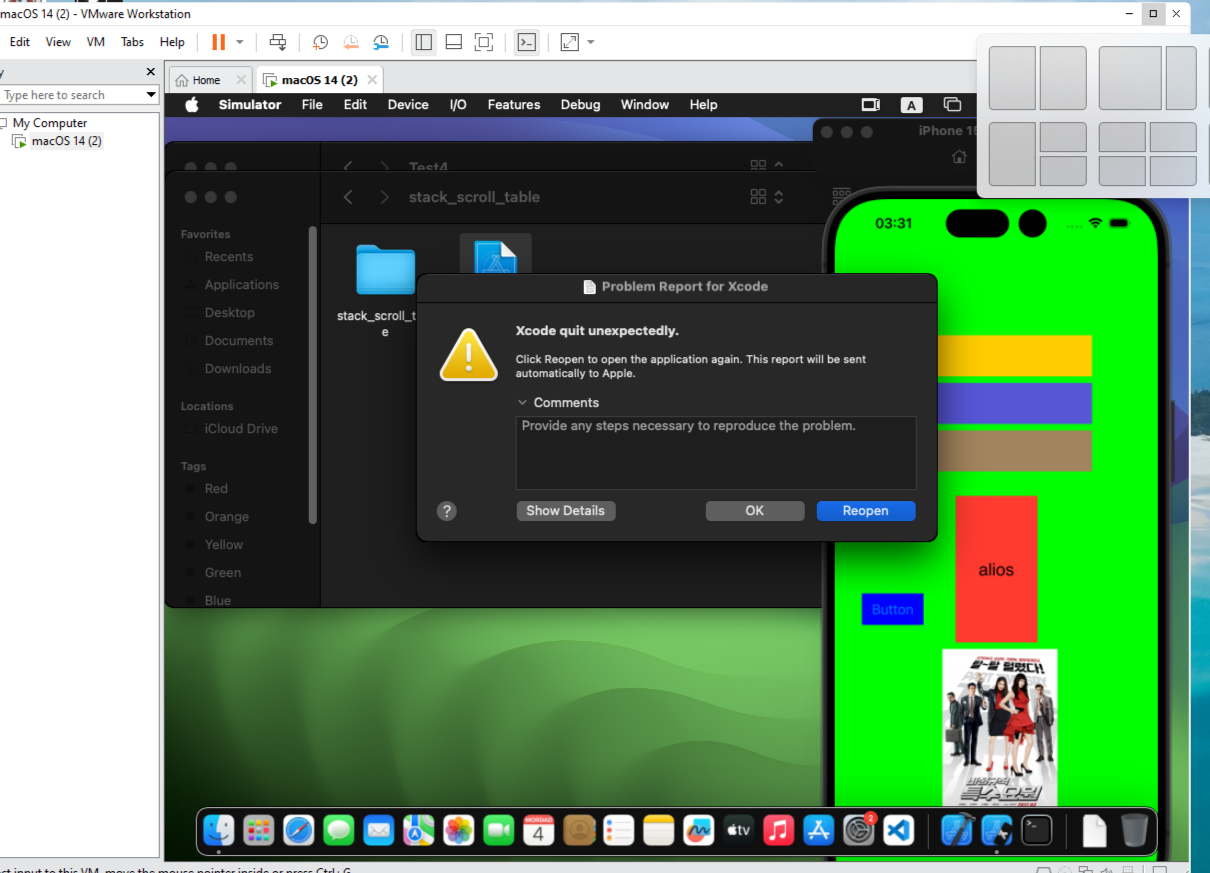Open Freeform from the Dock
Viewport: 1210px width, 873px height.
pyautogui.click(x=699, y=830)
